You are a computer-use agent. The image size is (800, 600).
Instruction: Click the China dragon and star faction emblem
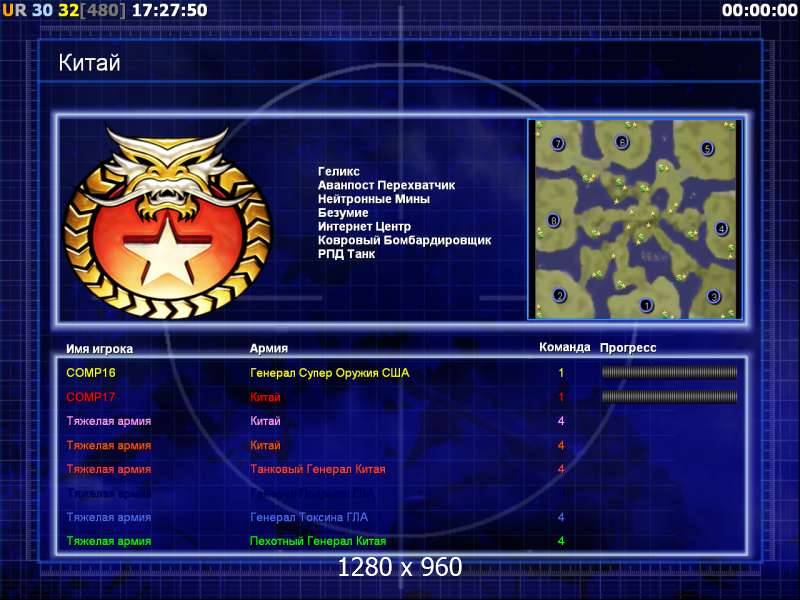167,223
